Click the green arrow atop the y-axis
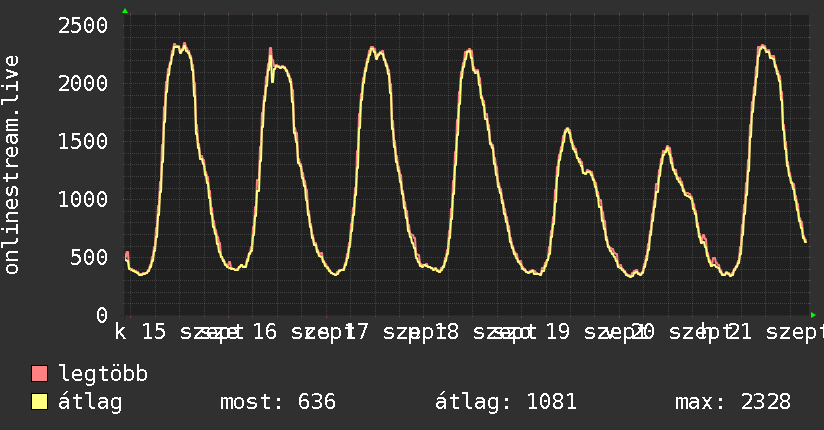This screenshot has width=824, height=430. [125, 11]
